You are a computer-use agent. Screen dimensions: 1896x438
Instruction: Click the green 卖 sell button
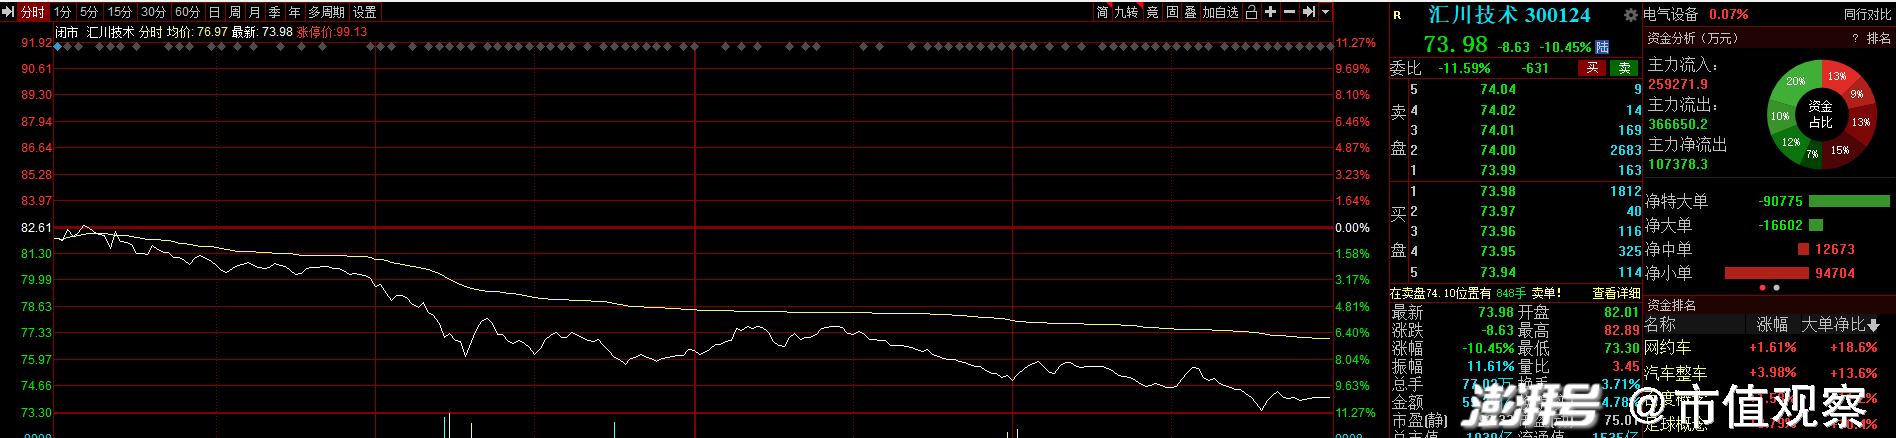(x=1625, y=68)
